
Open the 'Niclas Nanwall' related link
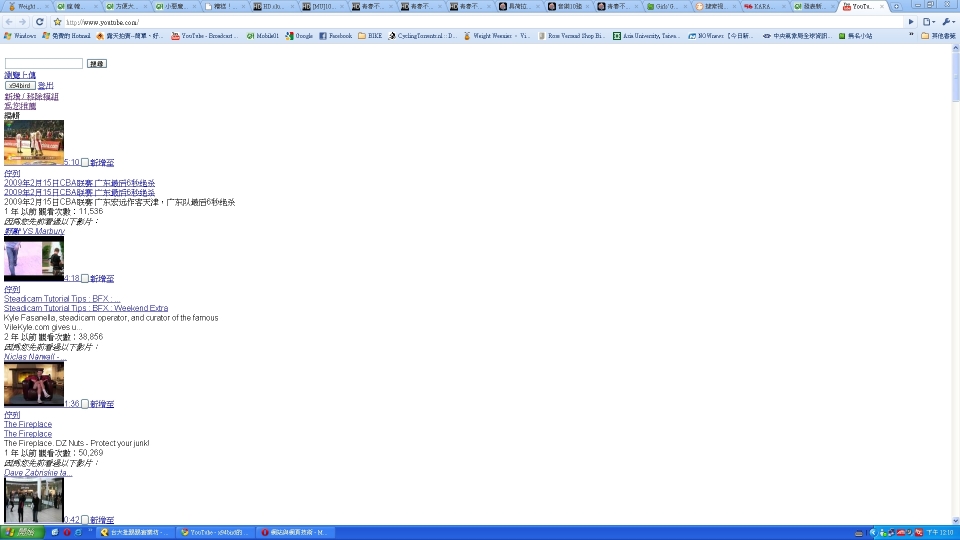pos(35,357)
